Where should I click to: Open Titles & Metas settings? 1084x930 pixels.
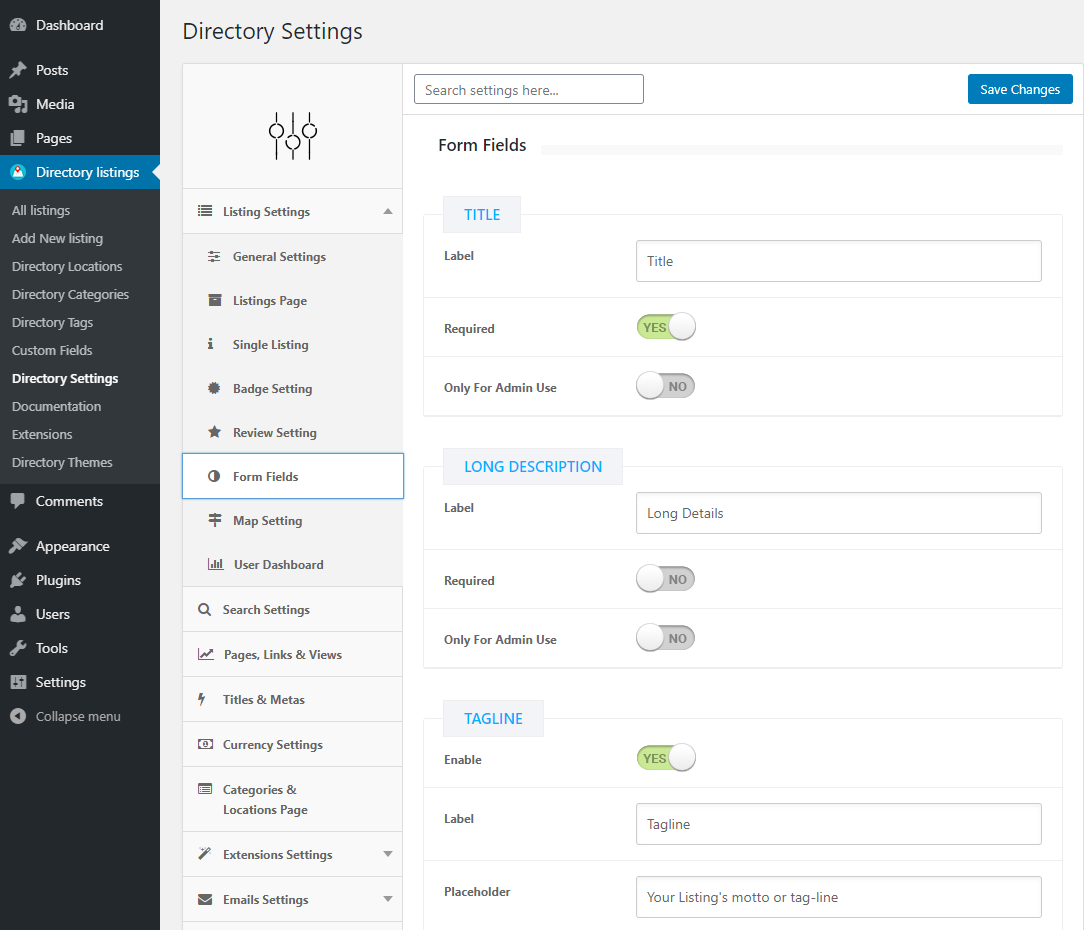tap(292, 699)
